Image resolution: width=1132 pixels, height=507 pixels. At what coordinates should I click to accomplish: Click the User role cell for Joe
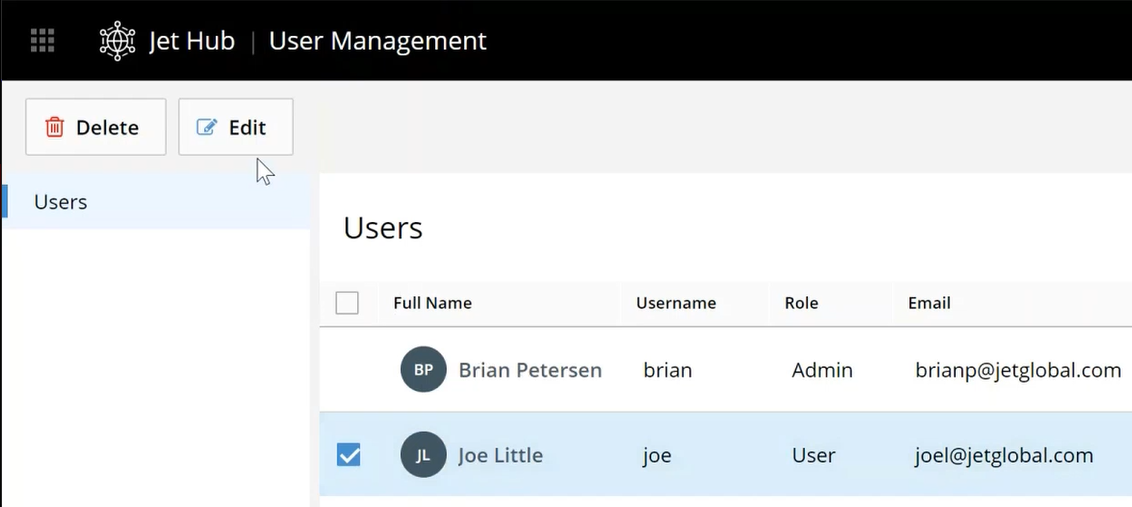[x=814, y=456]
